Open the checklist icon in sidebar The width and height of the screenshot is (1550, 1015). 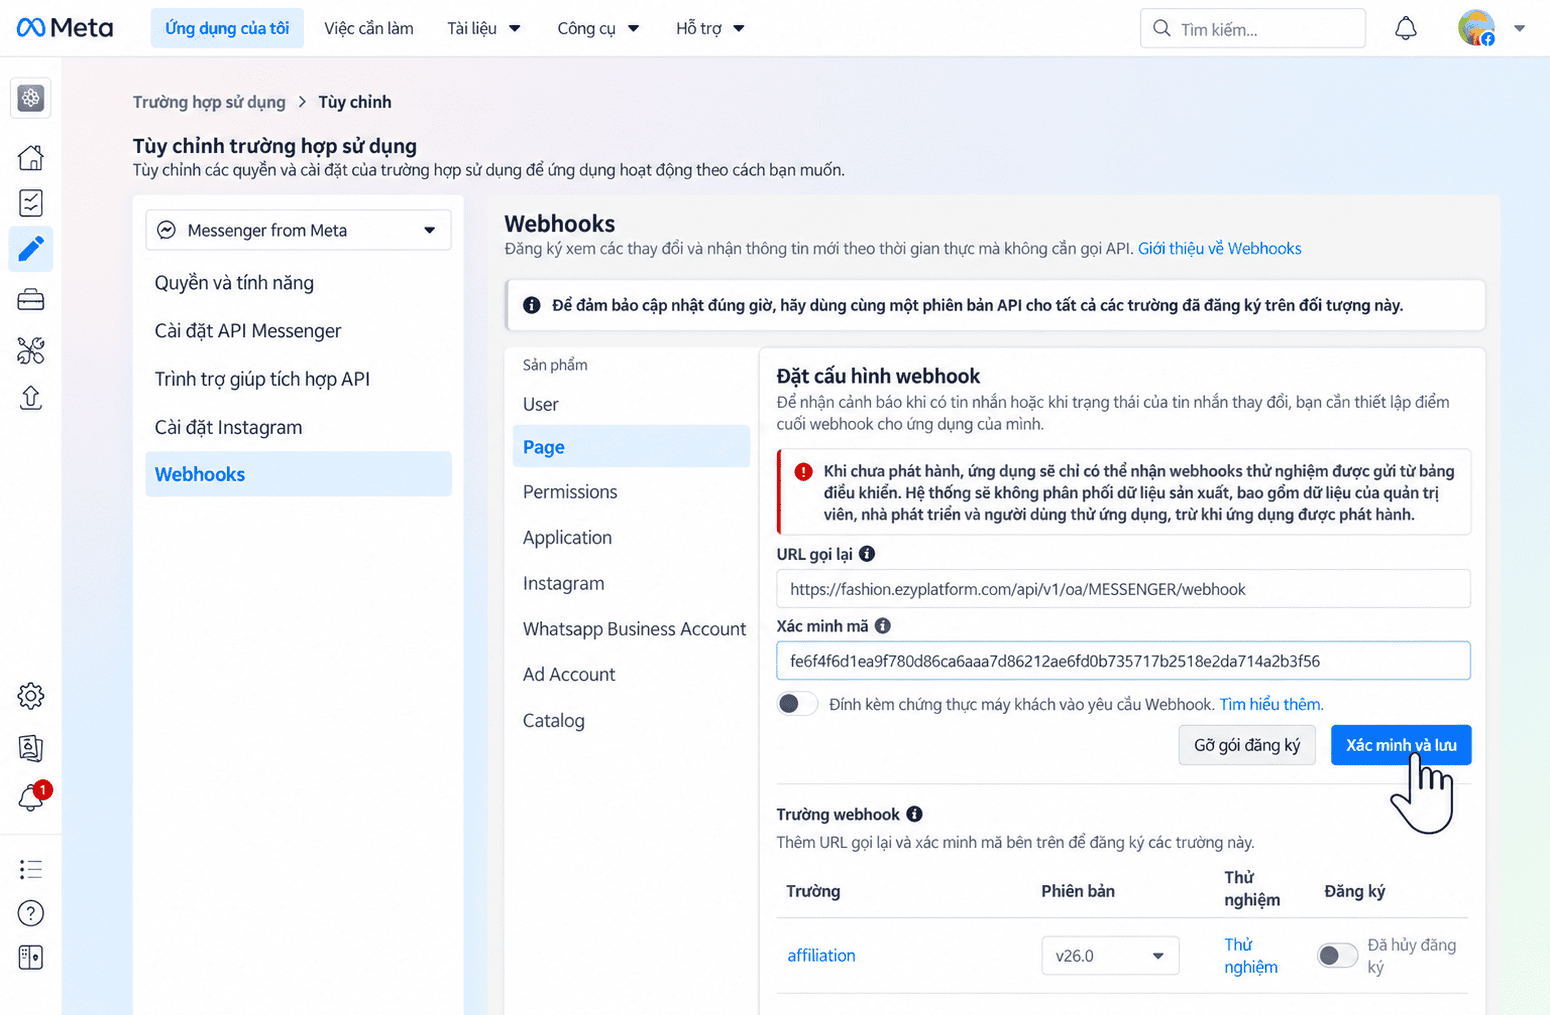pyautogui.click(x=31, y=203)
